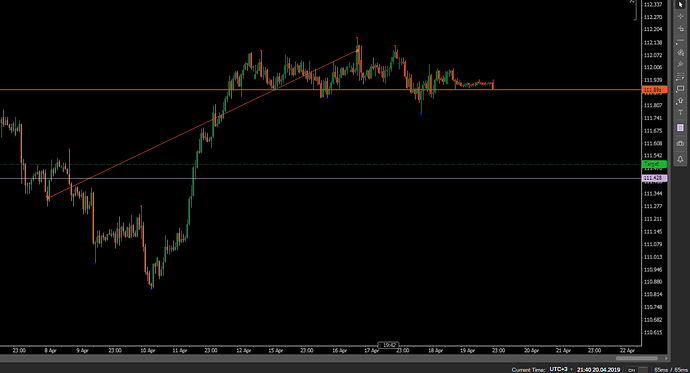690x373 pixels.
Task: Select the purple 111.428 price level label
Action: click(654, 178)
